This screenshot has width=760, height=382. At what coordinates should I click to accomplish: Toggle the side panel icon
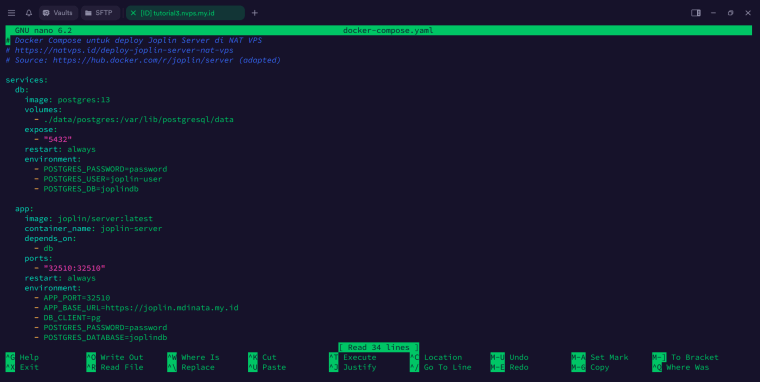pos(696,13)
